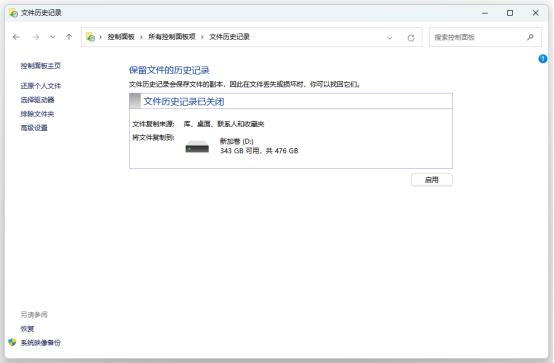Screen dimensions: 554x363
Task: Maximize the 文件历史记录 window
Action: click(x=510, y=13)
